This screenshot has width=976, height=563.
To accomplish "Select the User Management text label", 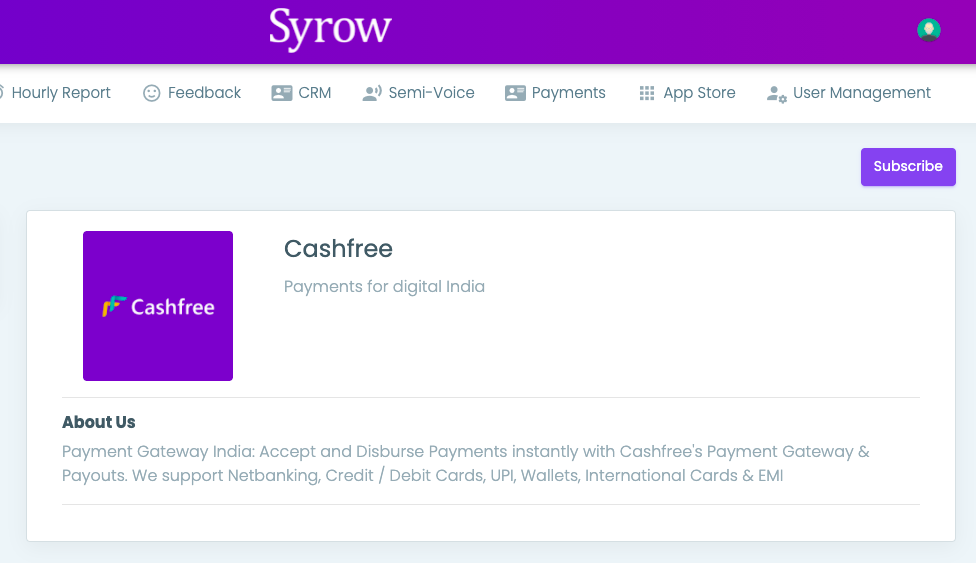I will click(861, 93).
